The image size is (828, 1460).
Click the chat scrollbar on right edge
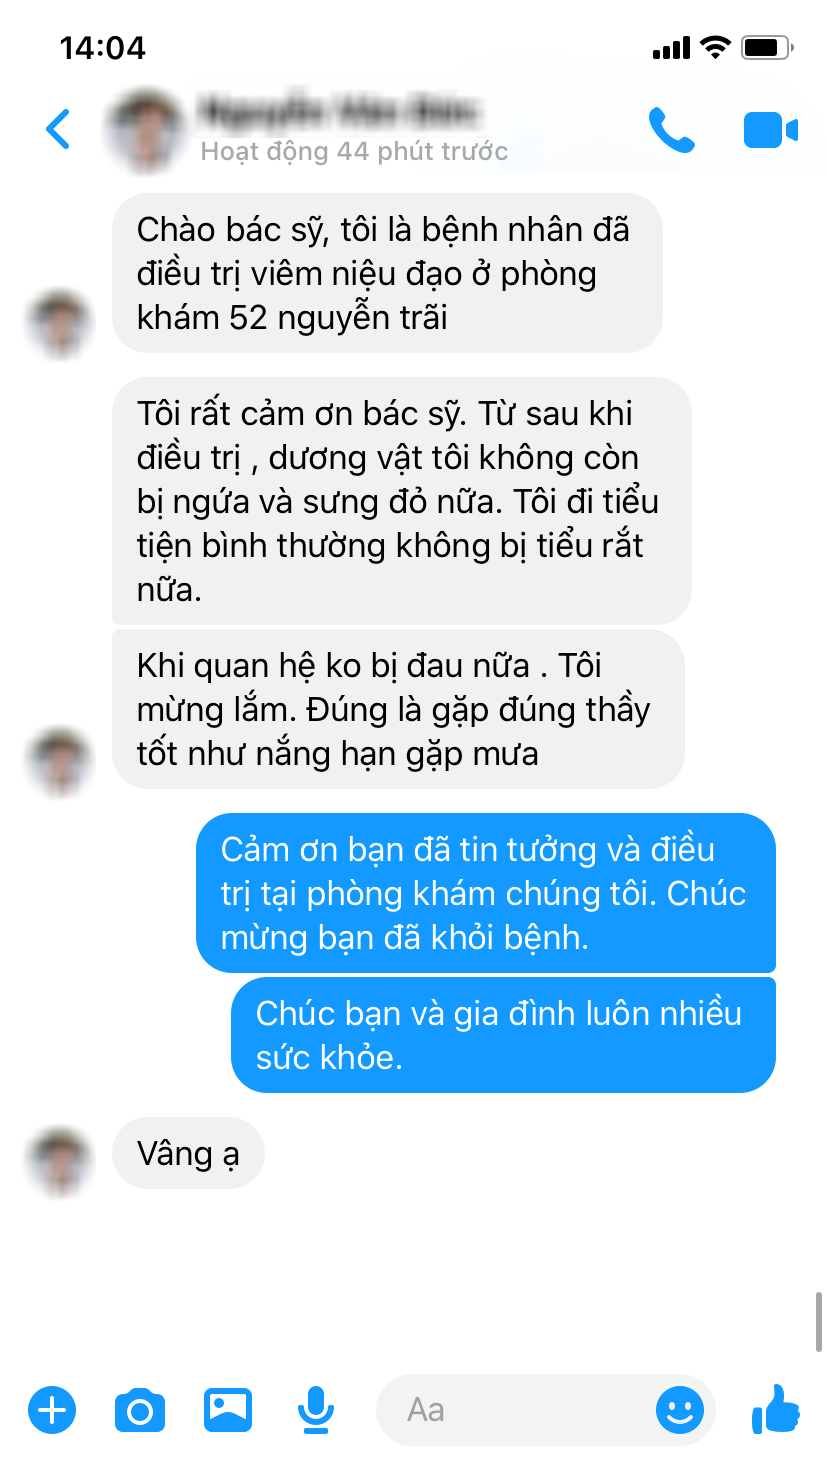(x=819, y=1322)
